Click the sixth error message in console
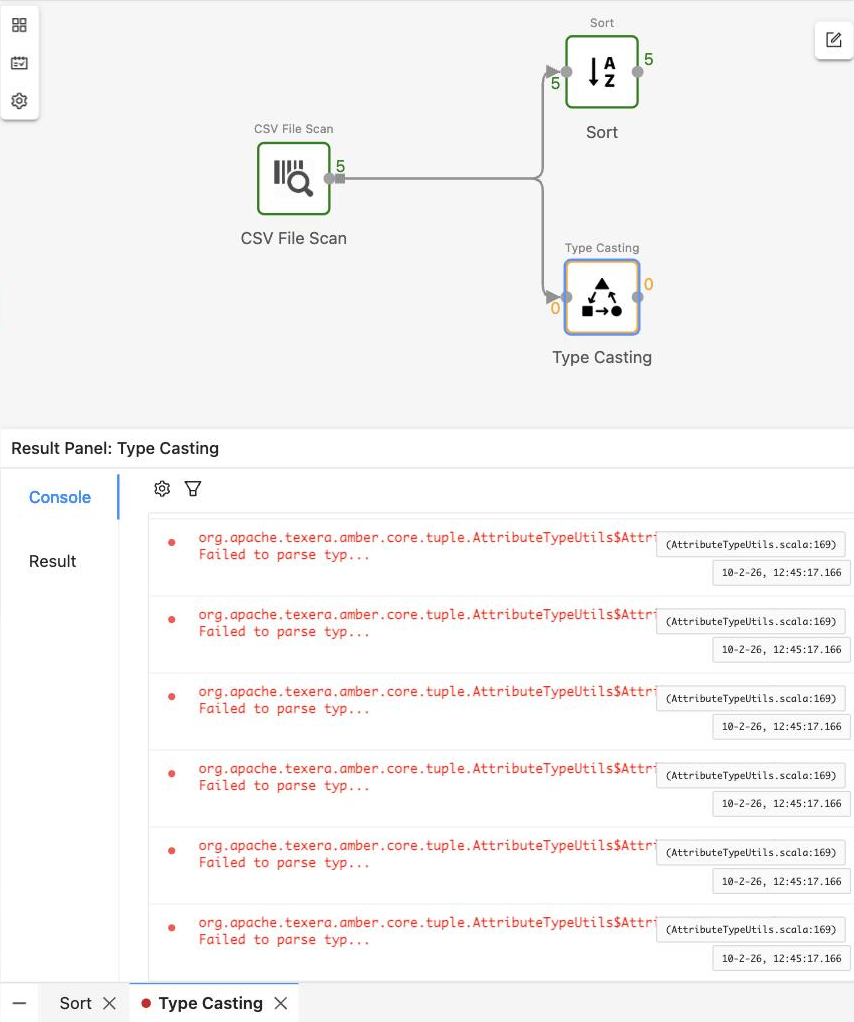 click(427, 931)
